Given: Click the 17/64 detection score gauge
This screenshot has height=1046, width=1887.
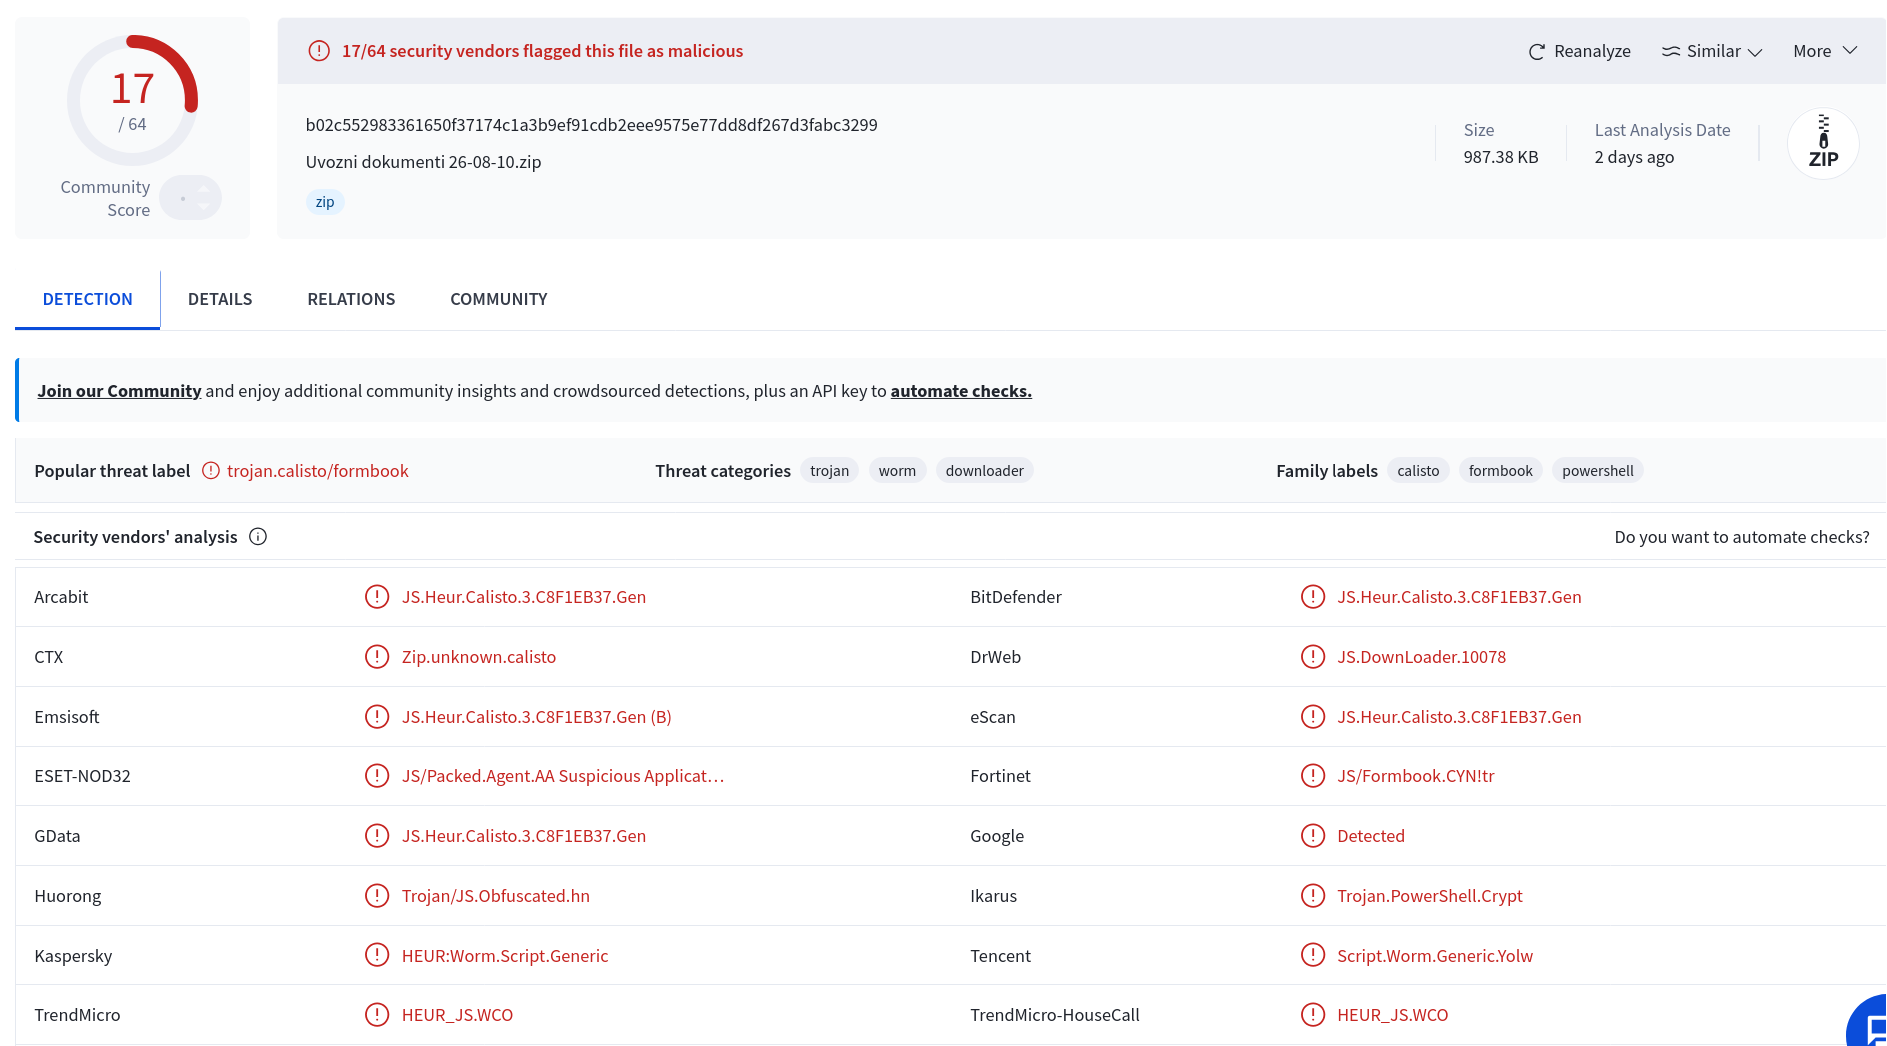Looking at the screenshot, I should point(132,100).
